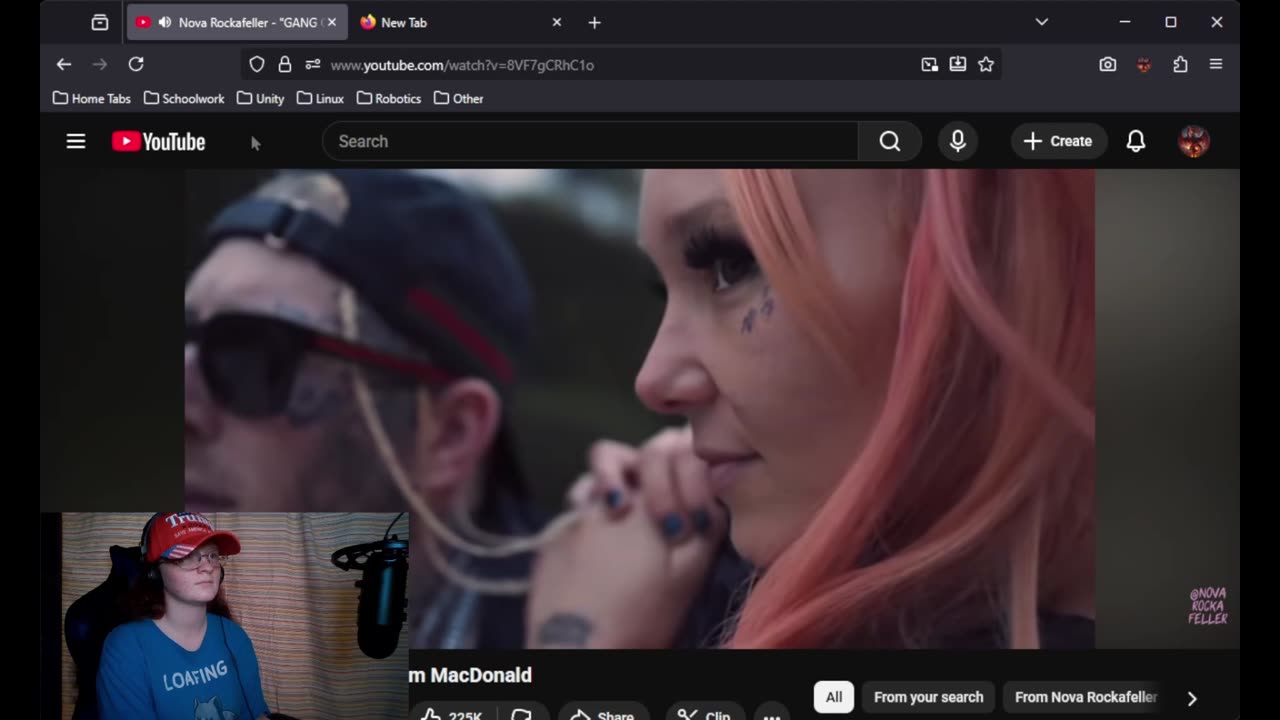Click the video title ending in MacDonald

point(470,675)
